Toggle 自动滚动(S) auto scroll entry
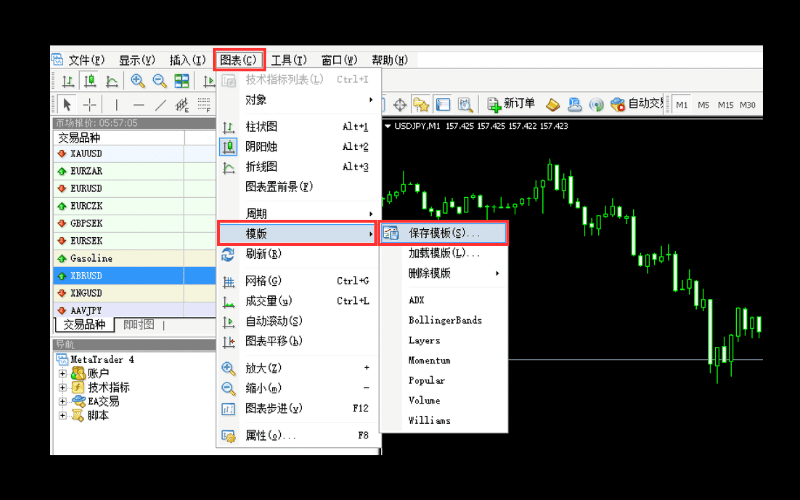 point(299,321)
